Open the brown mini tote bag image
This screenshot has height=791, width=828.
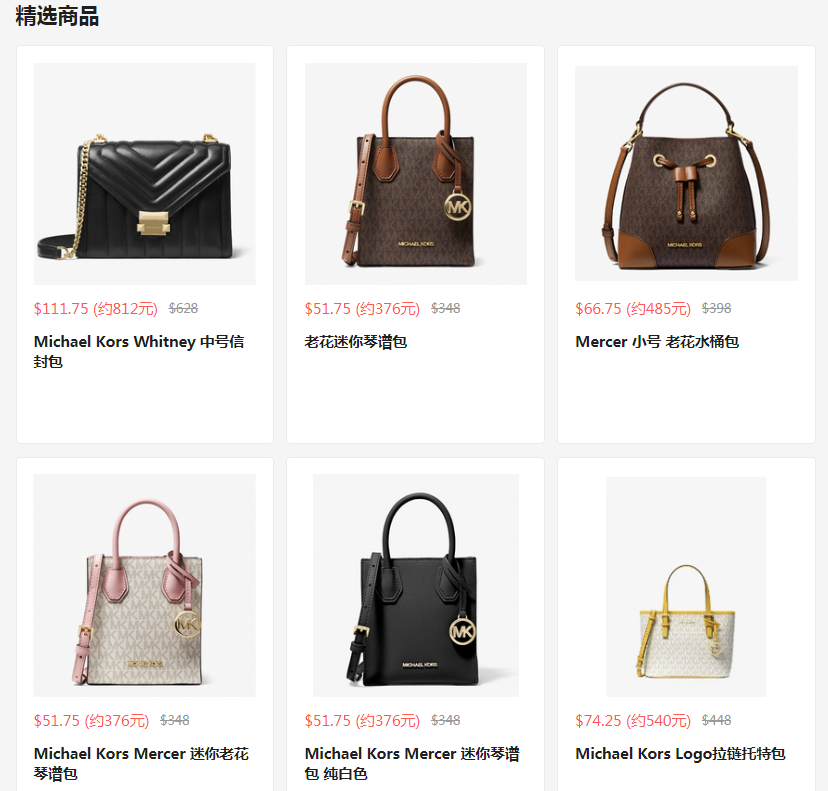click(416, 174)
